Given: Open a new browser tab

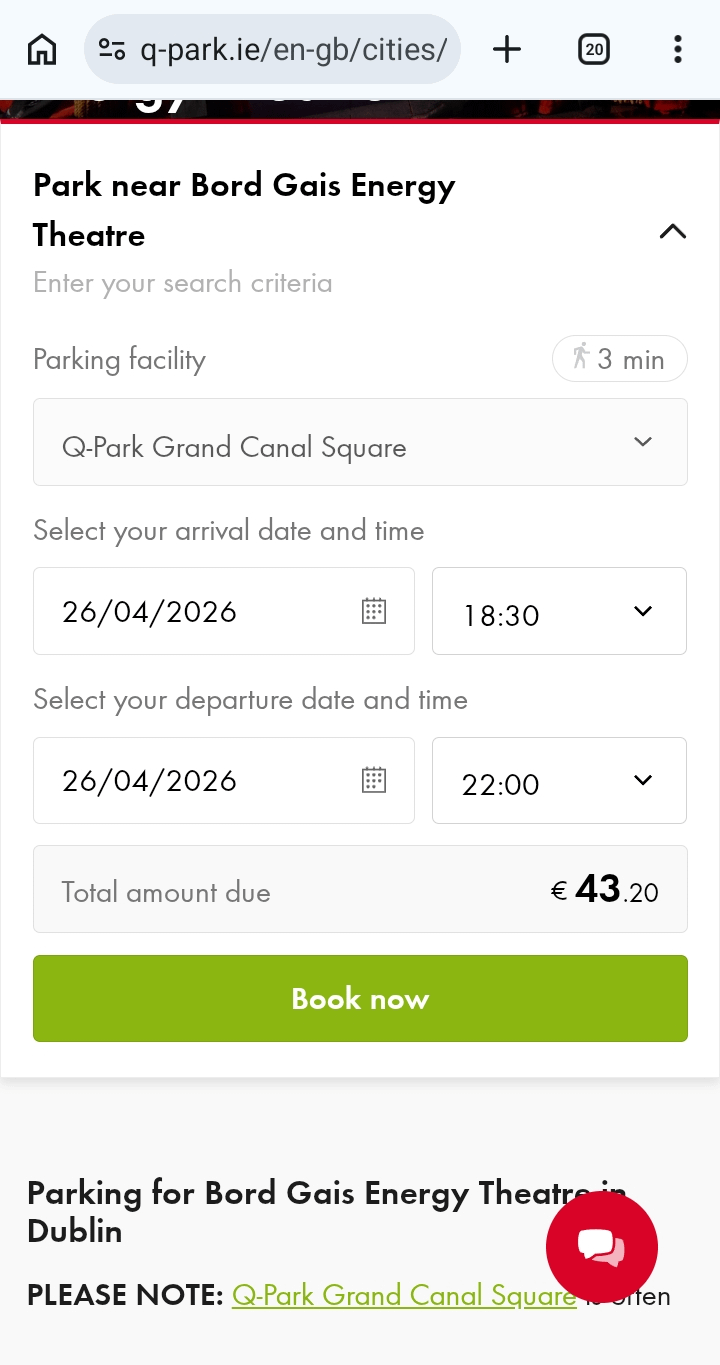Looking at the screenshot, I should (x=507, y=49).
